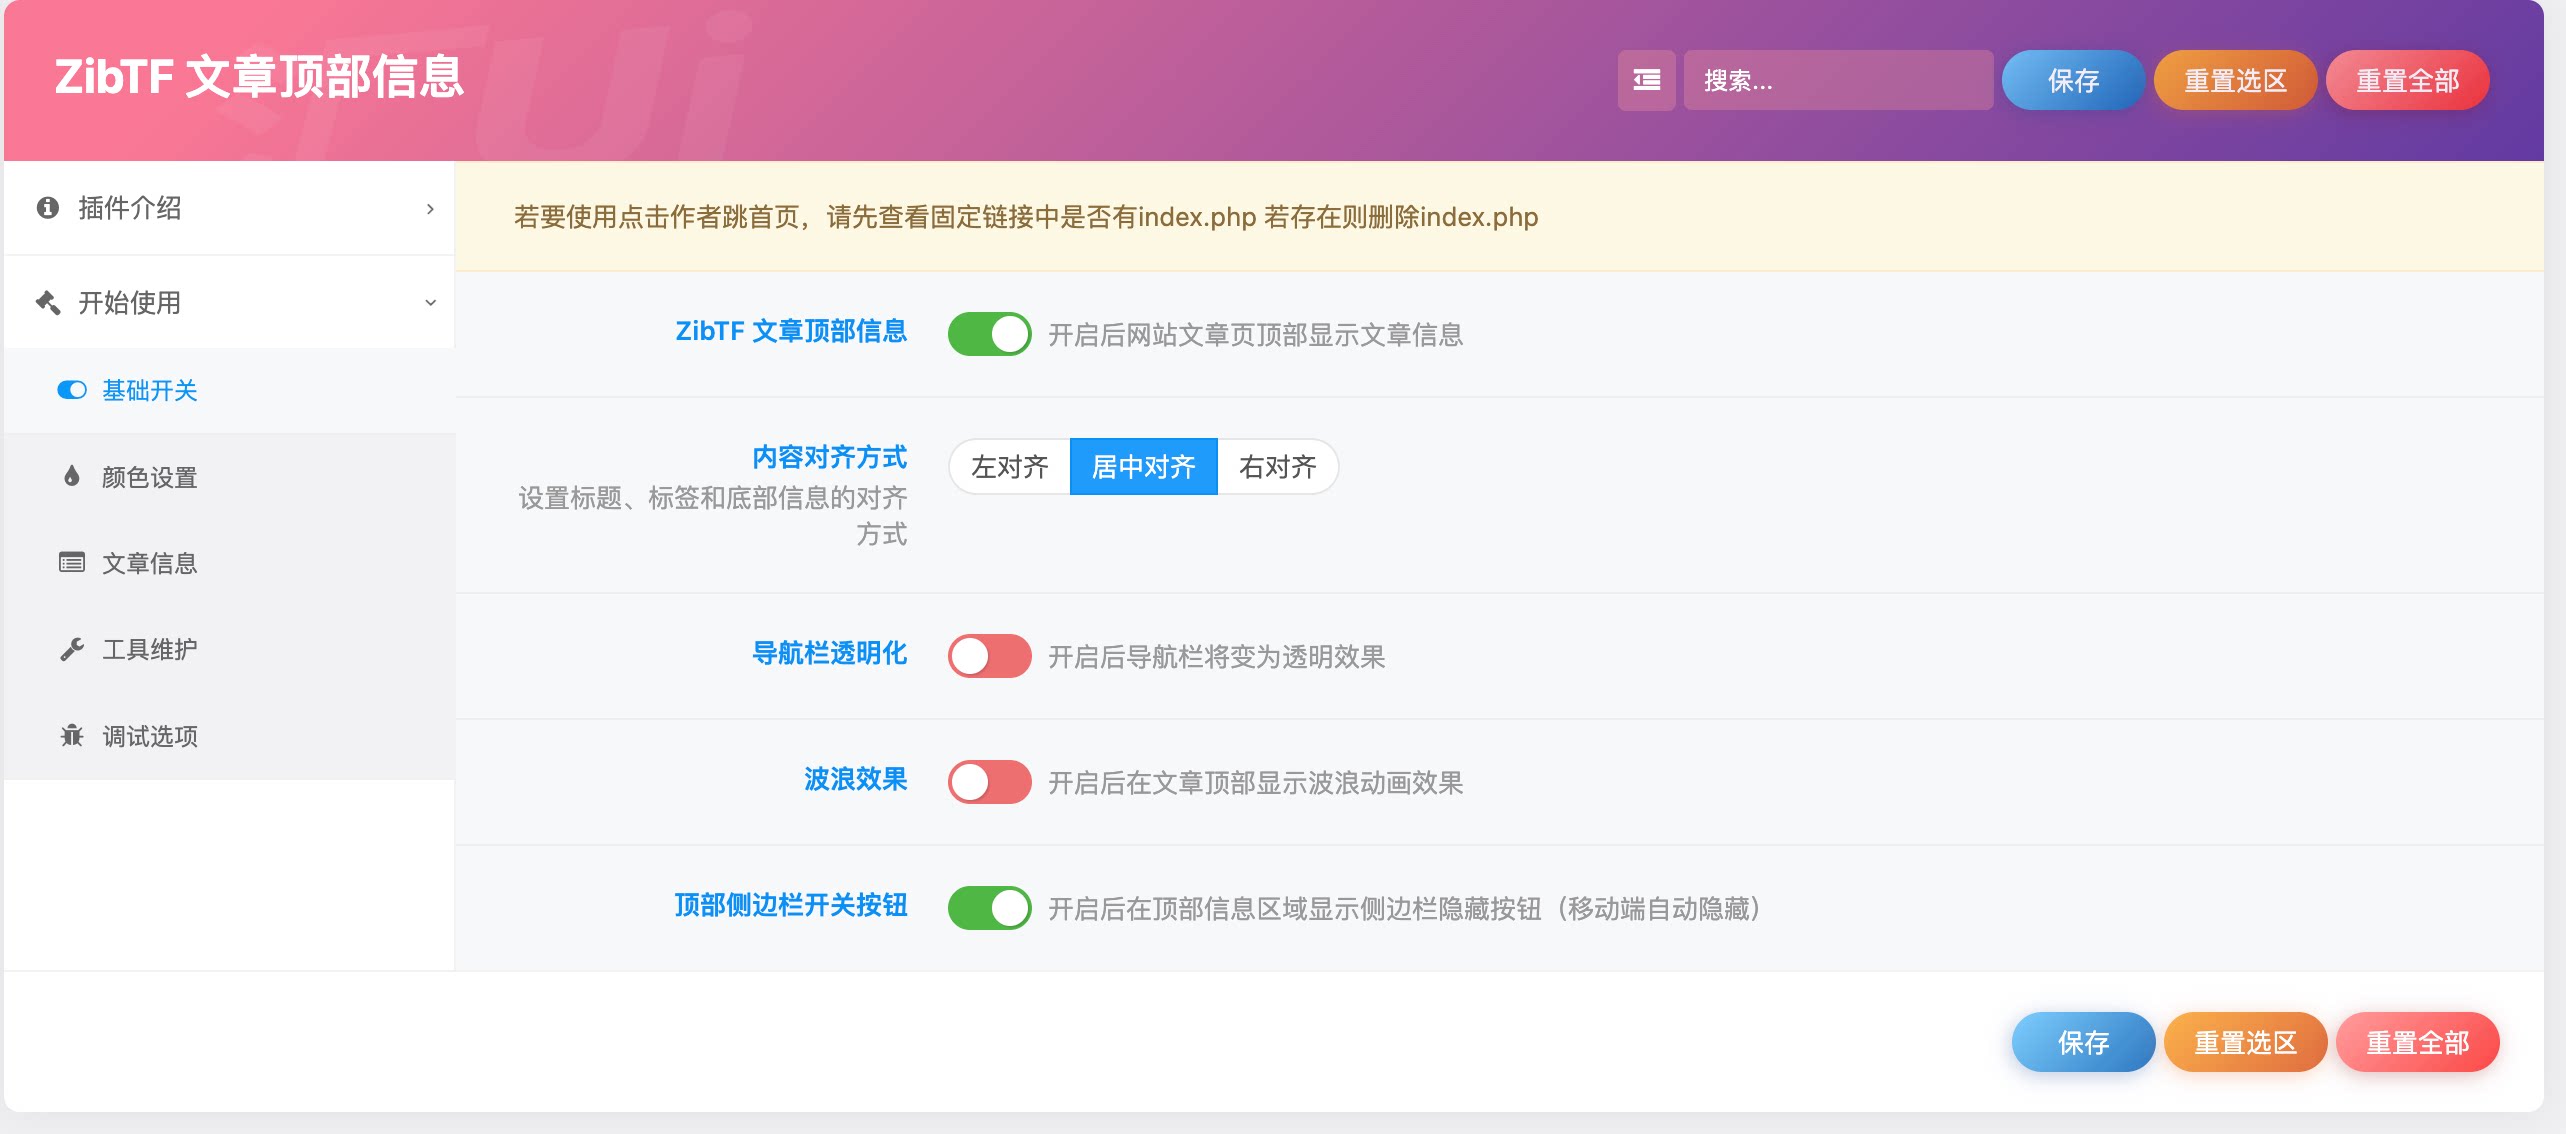Disable the ZibTF 文章顶部信息 switch
The height and width of the screenshot is (1134, 2566).
point(990,334)
